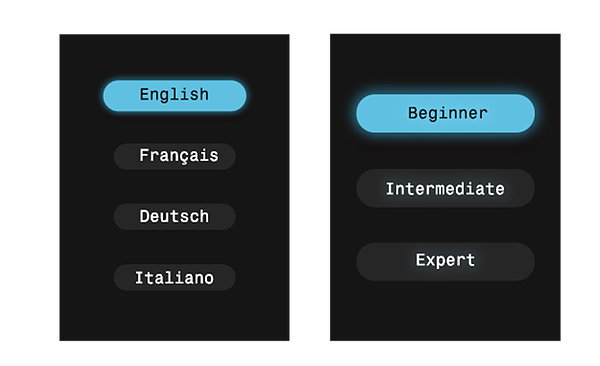Activate the grey Expert pill button

click(445, 262)
